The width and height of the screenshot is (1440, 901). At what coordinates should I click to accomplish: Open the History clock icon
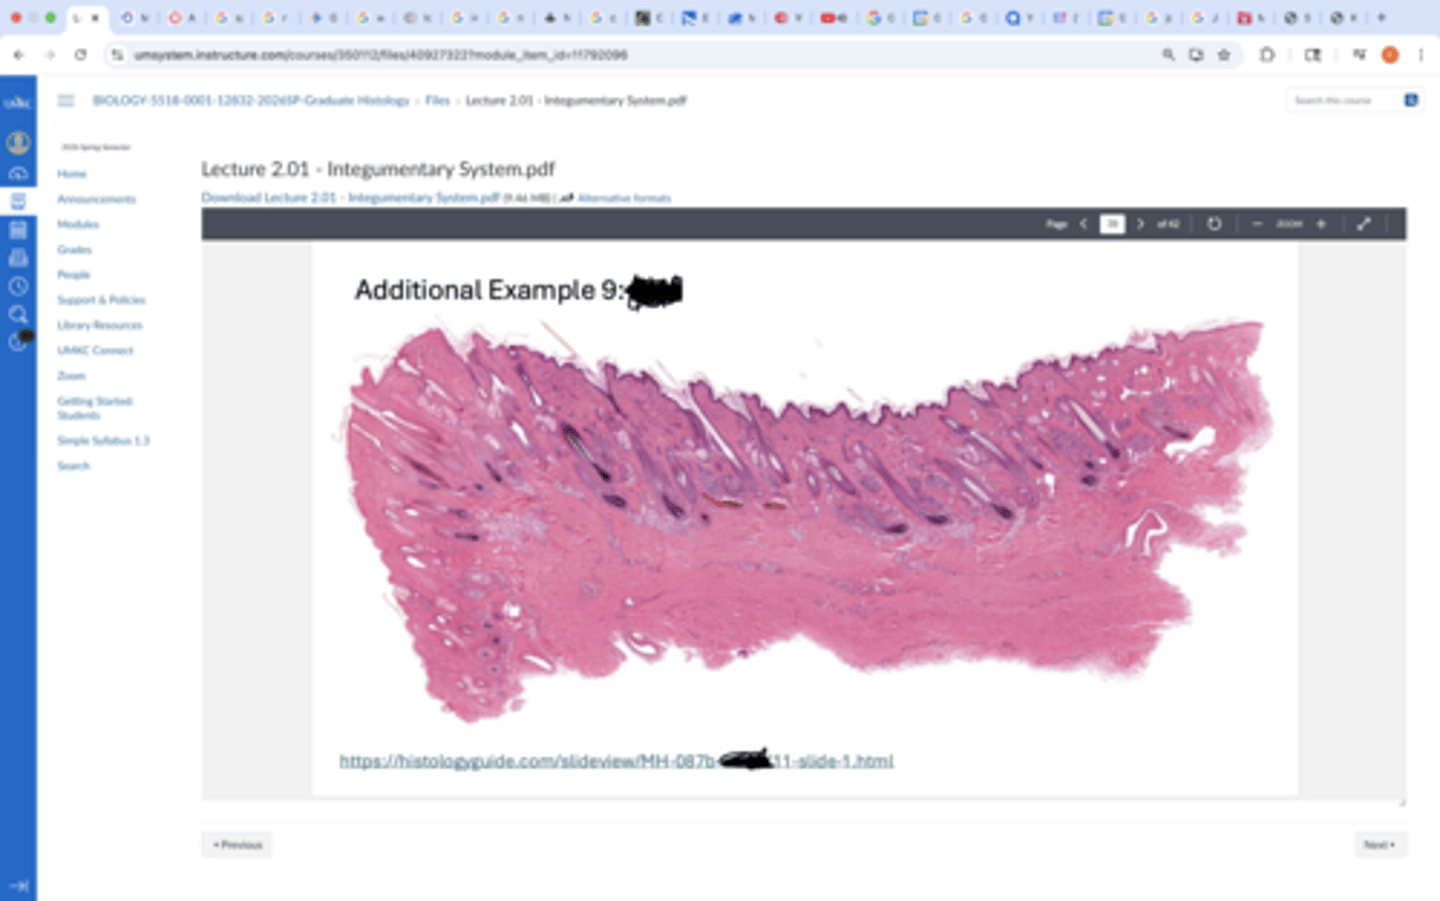18,286
